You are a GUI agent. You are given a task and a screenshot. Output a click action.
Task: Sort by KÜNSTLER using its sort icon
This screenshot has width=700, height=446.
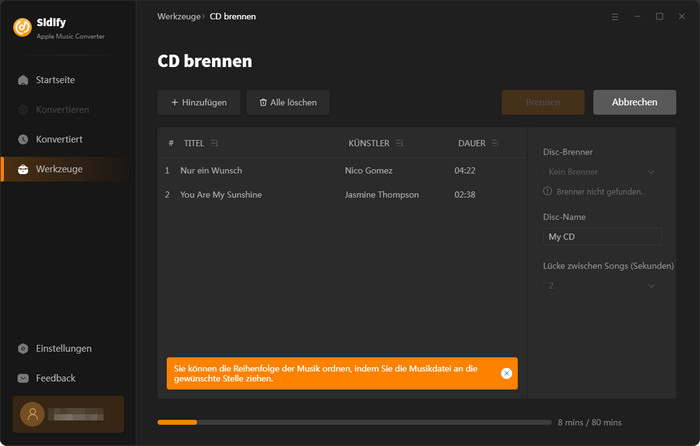click(400, 143)
